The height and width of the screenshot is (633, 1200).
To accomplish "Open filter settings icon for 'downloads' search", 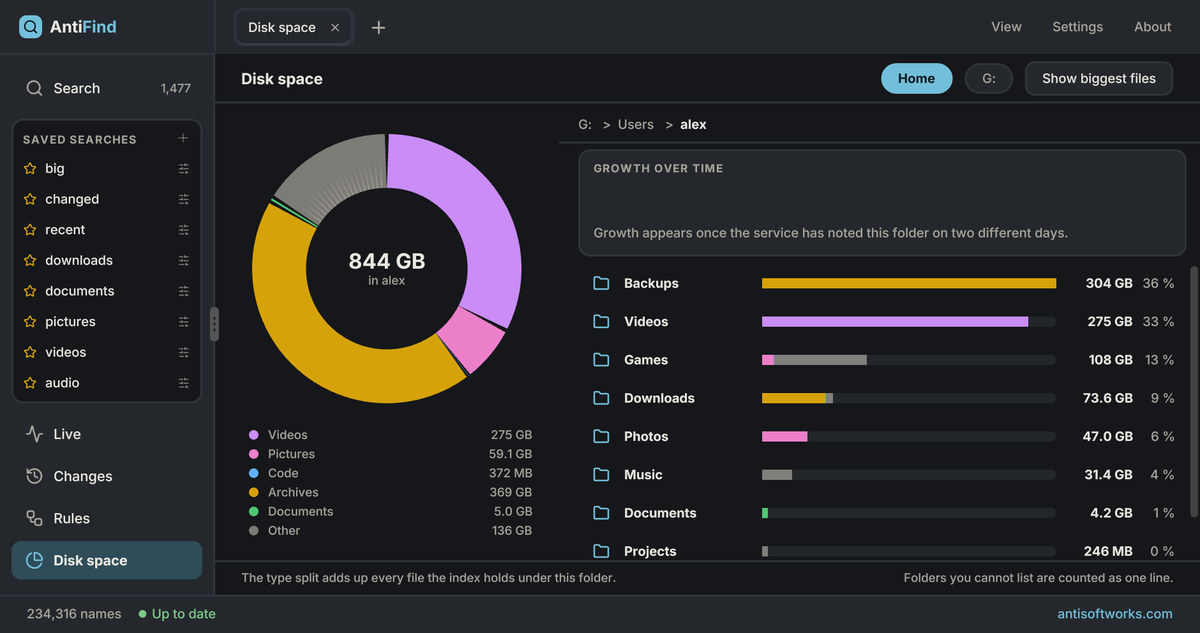I will [184, 260].
